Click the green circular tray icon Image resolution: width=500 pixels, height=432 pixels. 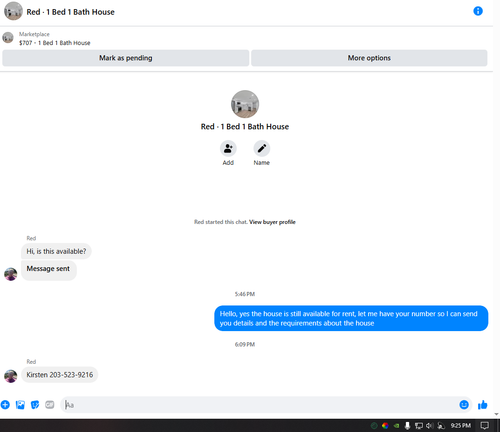[x=374, y=426]
